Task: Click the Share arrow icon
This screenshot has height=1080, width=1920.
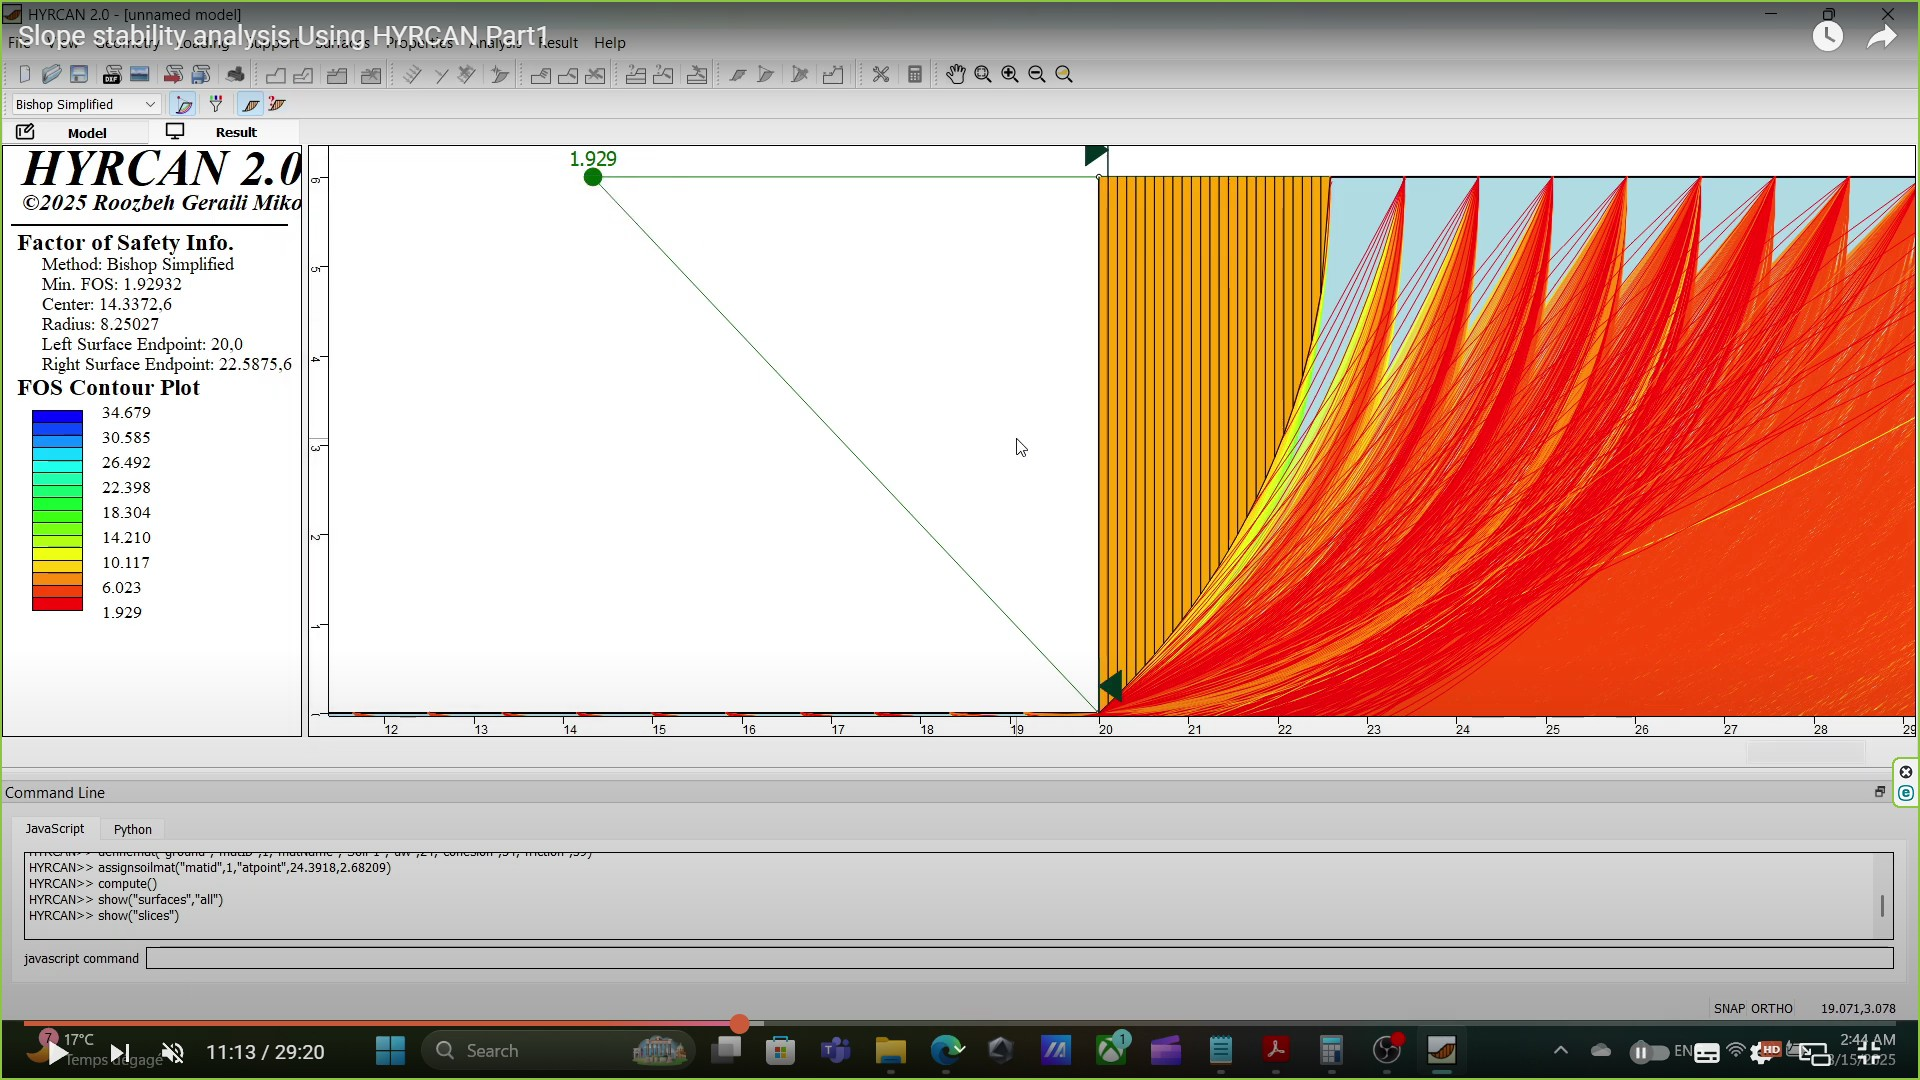Action: coord(1881,37)
